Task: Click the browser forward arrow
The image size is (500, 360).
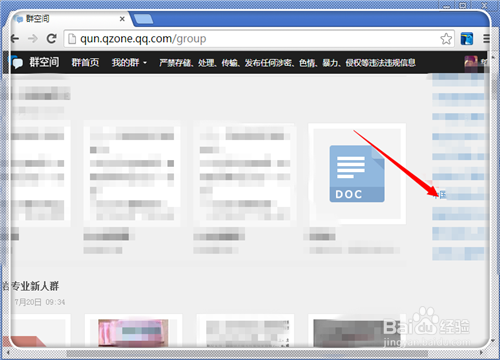Action: [x=33, y=39]
